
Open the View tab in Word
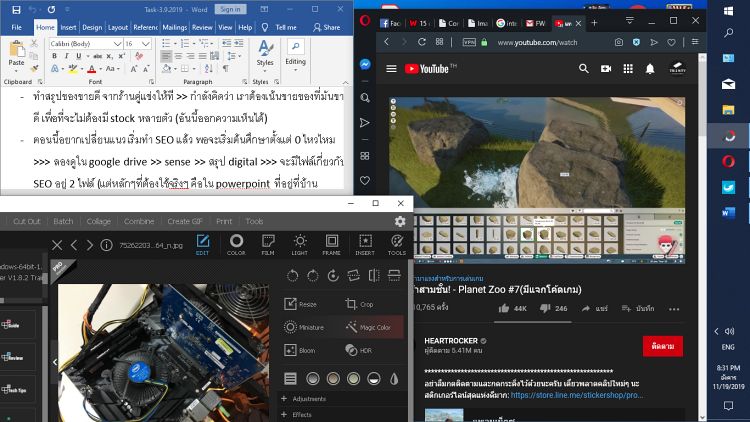point(225,27)
